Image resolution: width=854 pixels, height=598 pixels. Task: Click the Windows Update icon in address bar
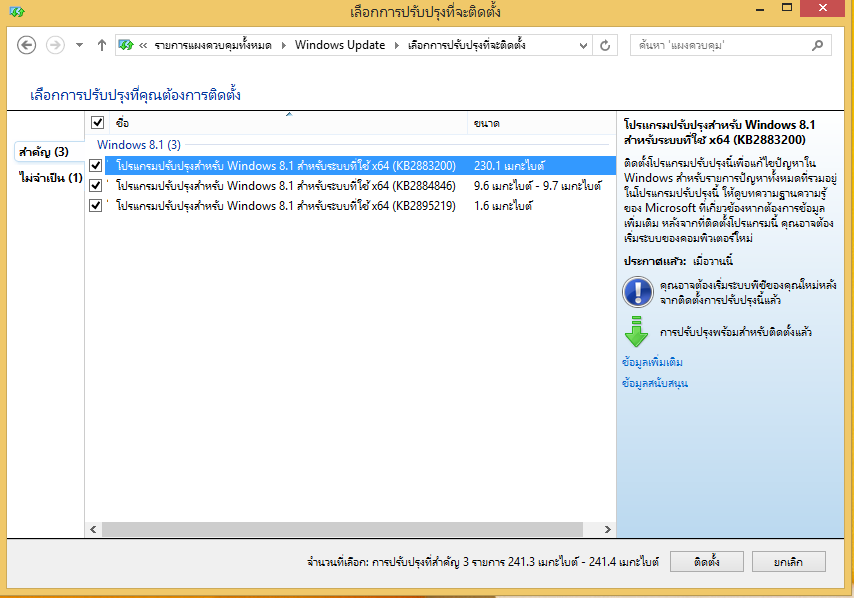pos(126,45)
